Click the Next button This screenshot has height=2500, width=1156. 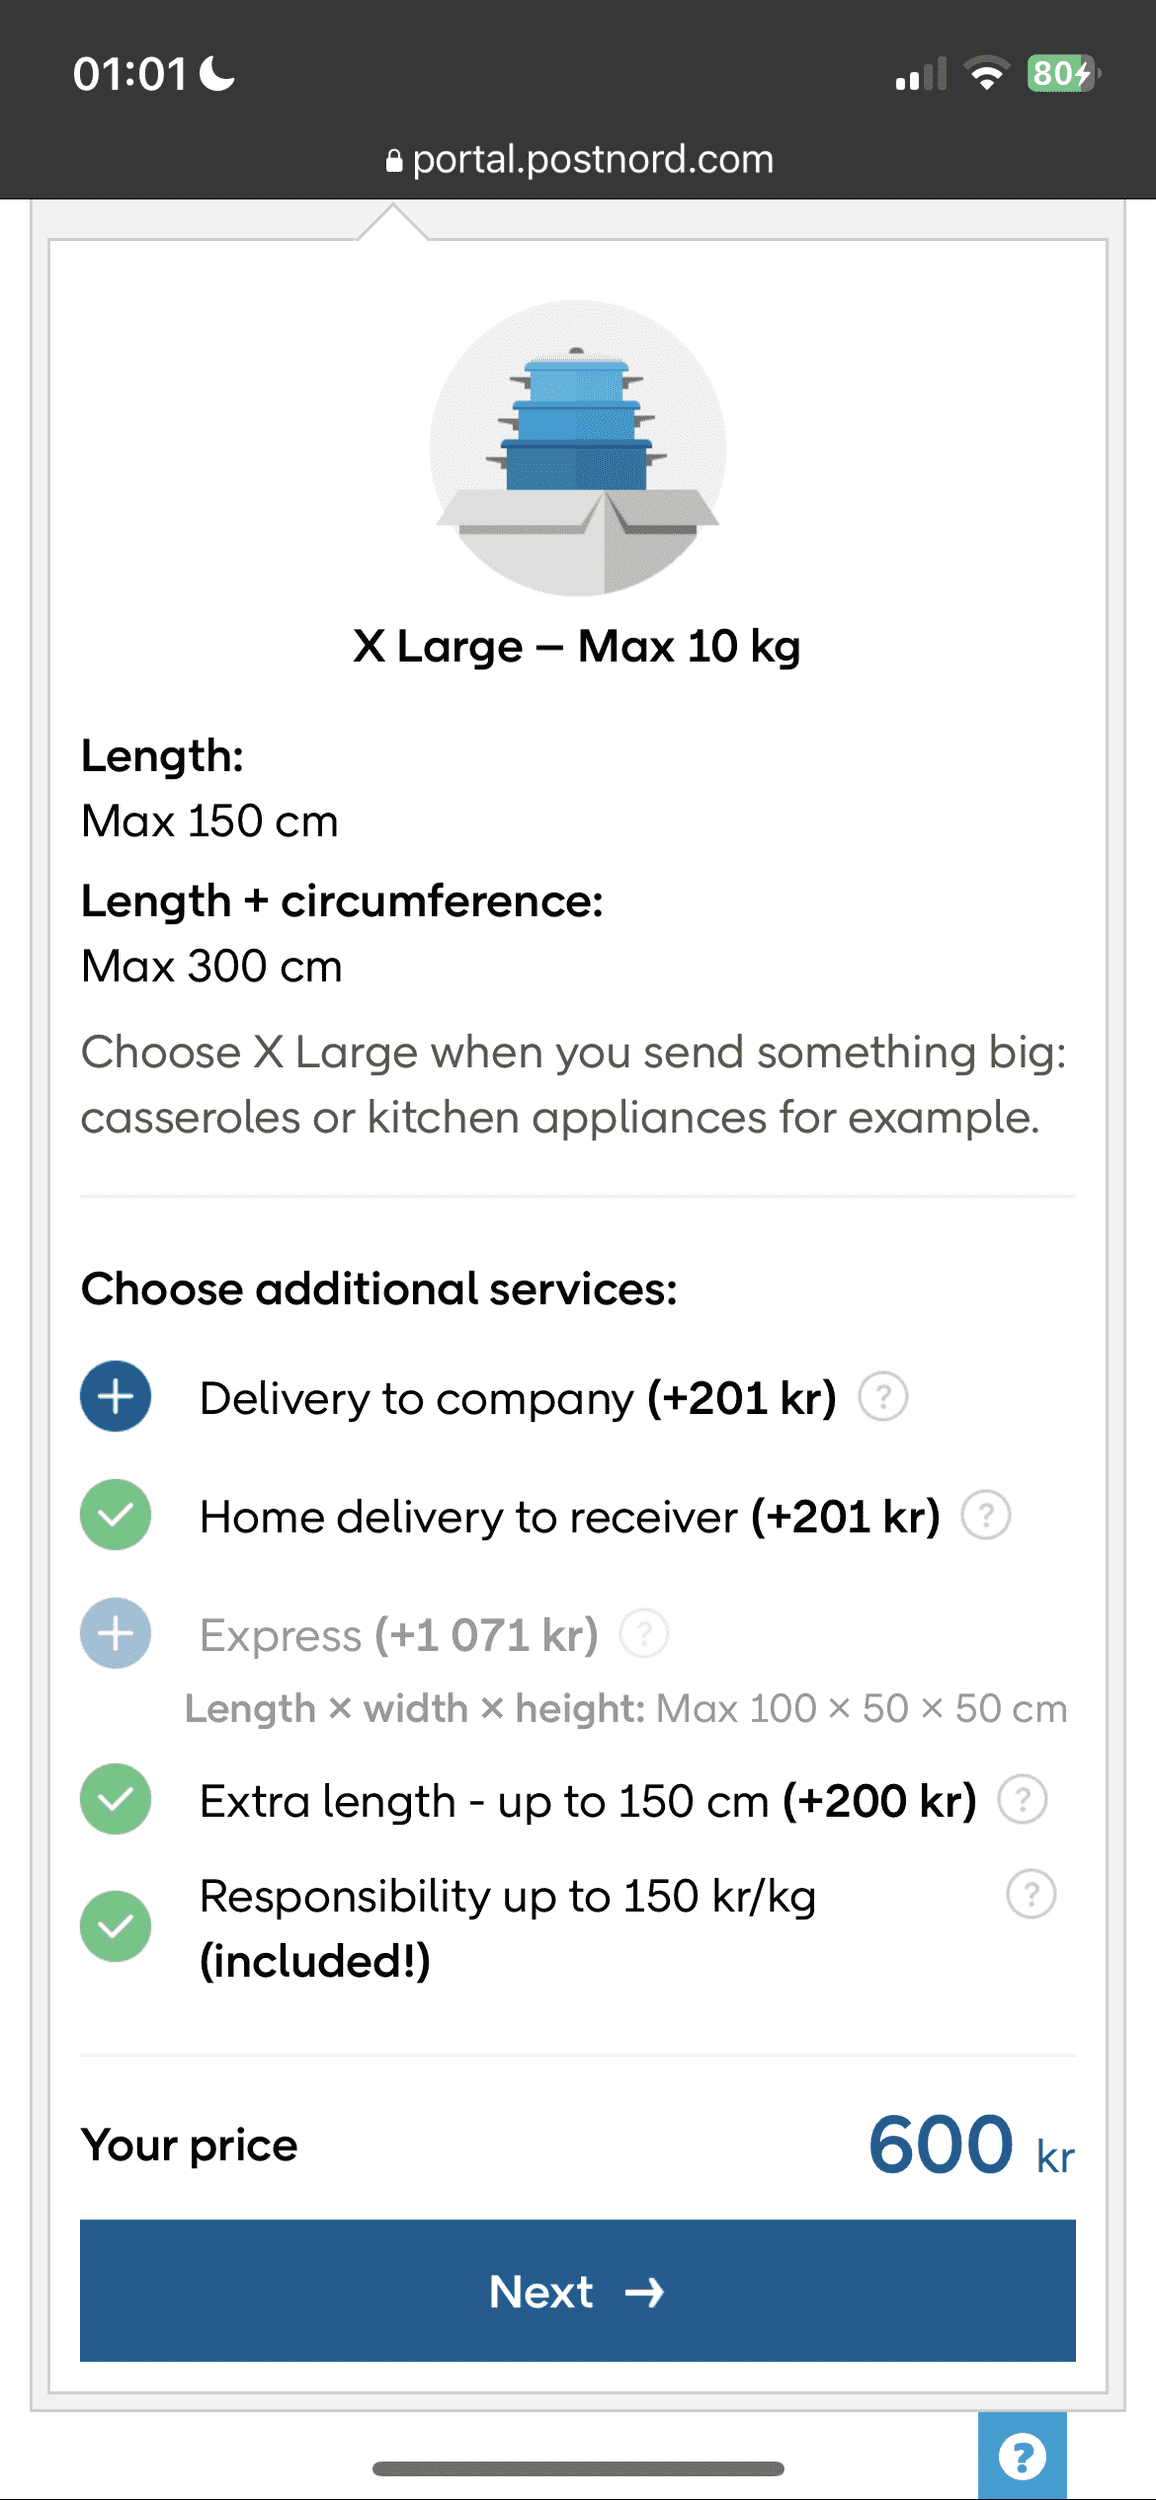pos(578,2291)
